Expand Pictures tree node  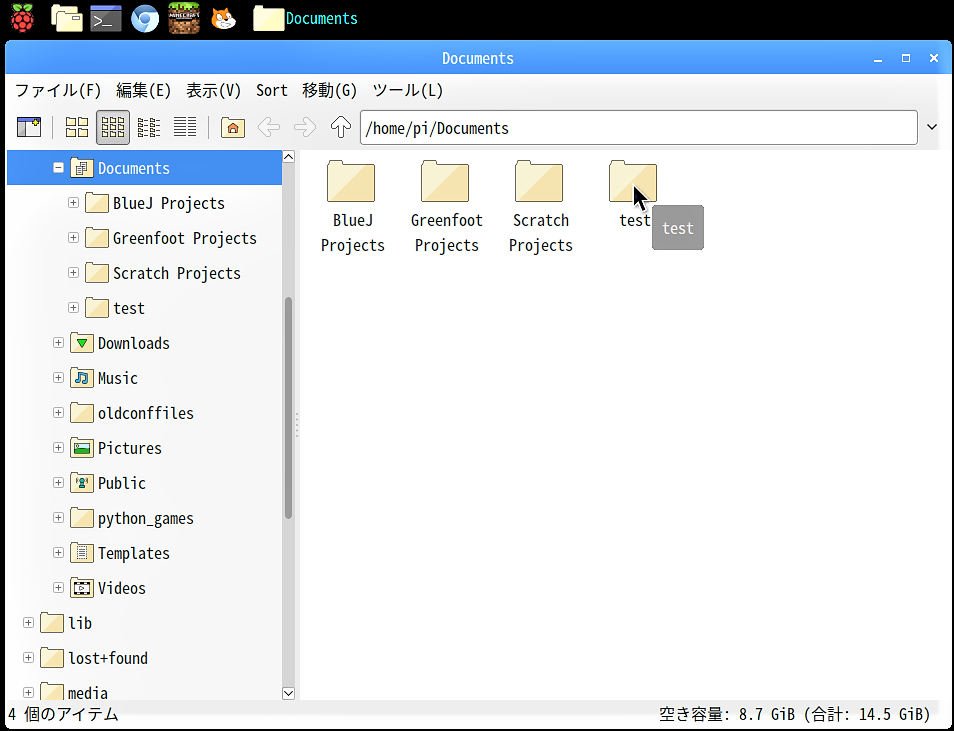pos(58,447)
